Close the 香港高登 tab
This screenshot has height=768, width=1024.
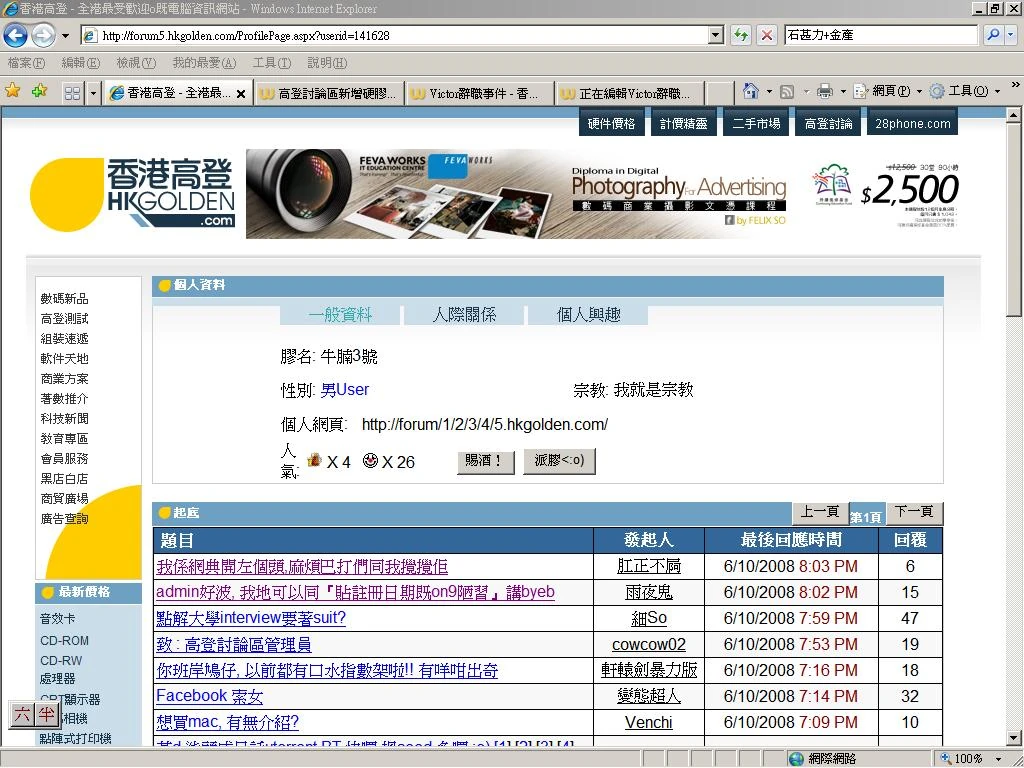[241, 94]
